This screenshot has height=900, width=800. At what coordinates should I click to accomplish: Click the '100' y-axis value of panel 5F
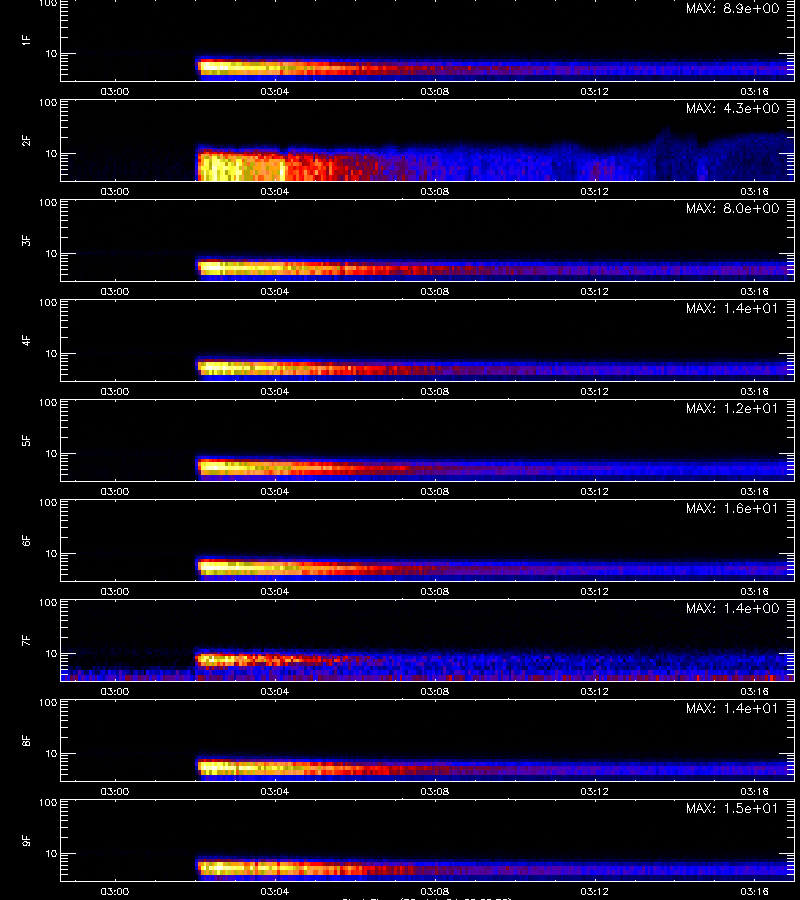(x=48, y=402)
